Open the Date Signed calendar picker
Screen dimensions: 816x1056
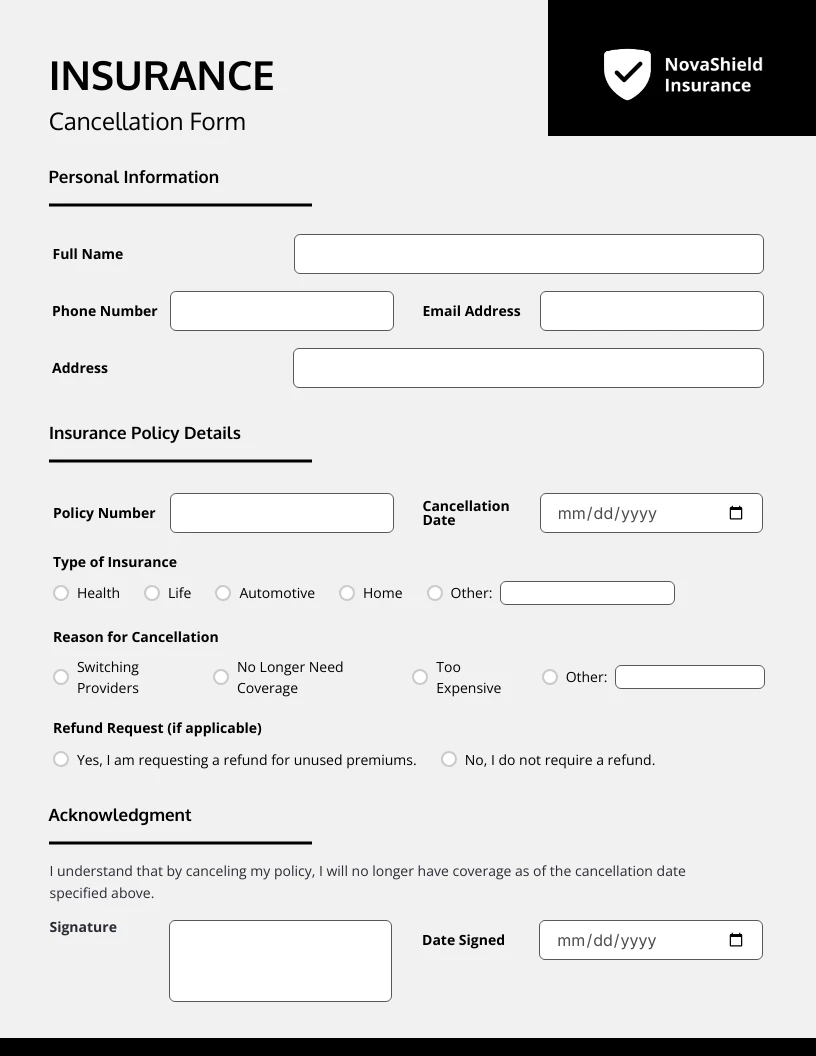735,940
